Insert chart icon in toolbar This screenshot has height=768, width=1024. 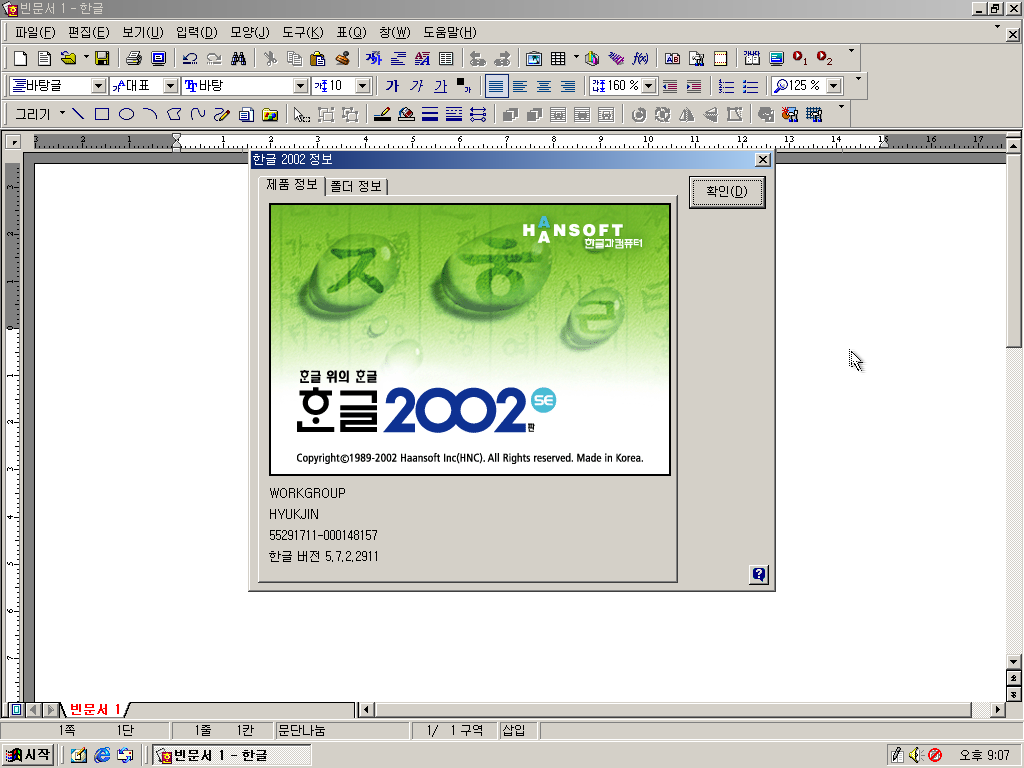[592, 59]
